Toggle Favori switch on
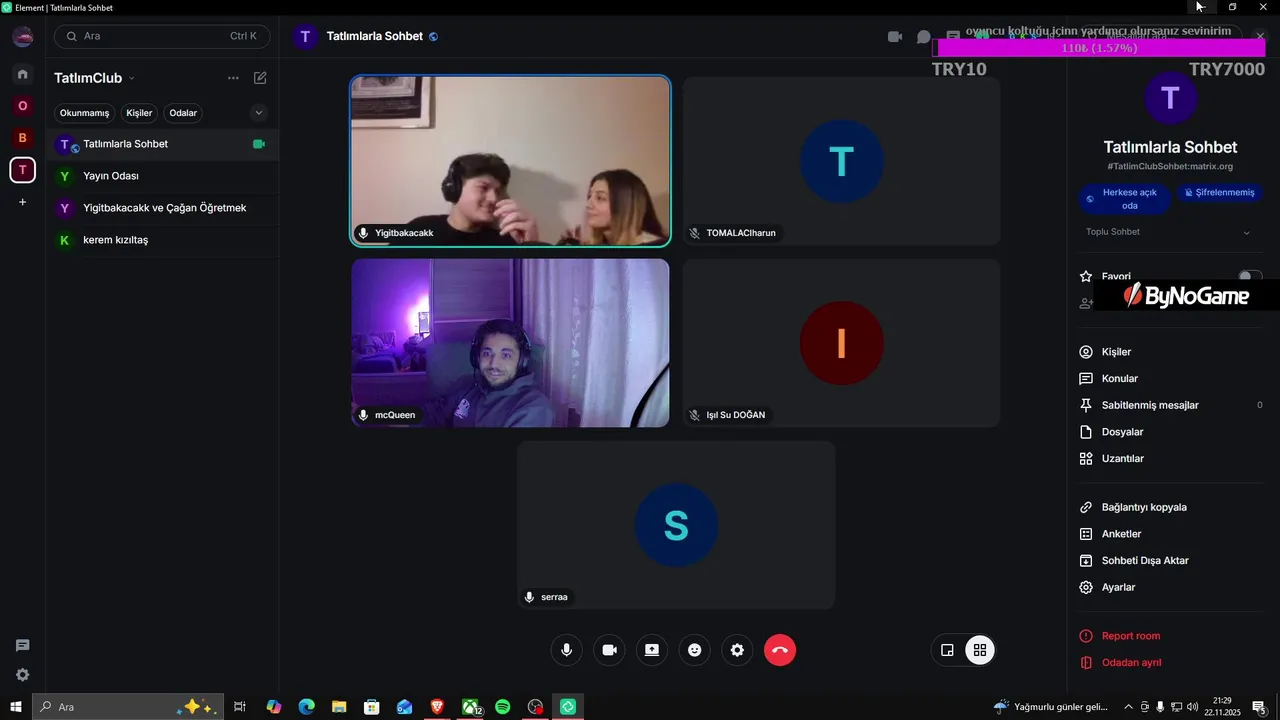The height and width of the screenshot is (720, 1280). point(1250,276)
